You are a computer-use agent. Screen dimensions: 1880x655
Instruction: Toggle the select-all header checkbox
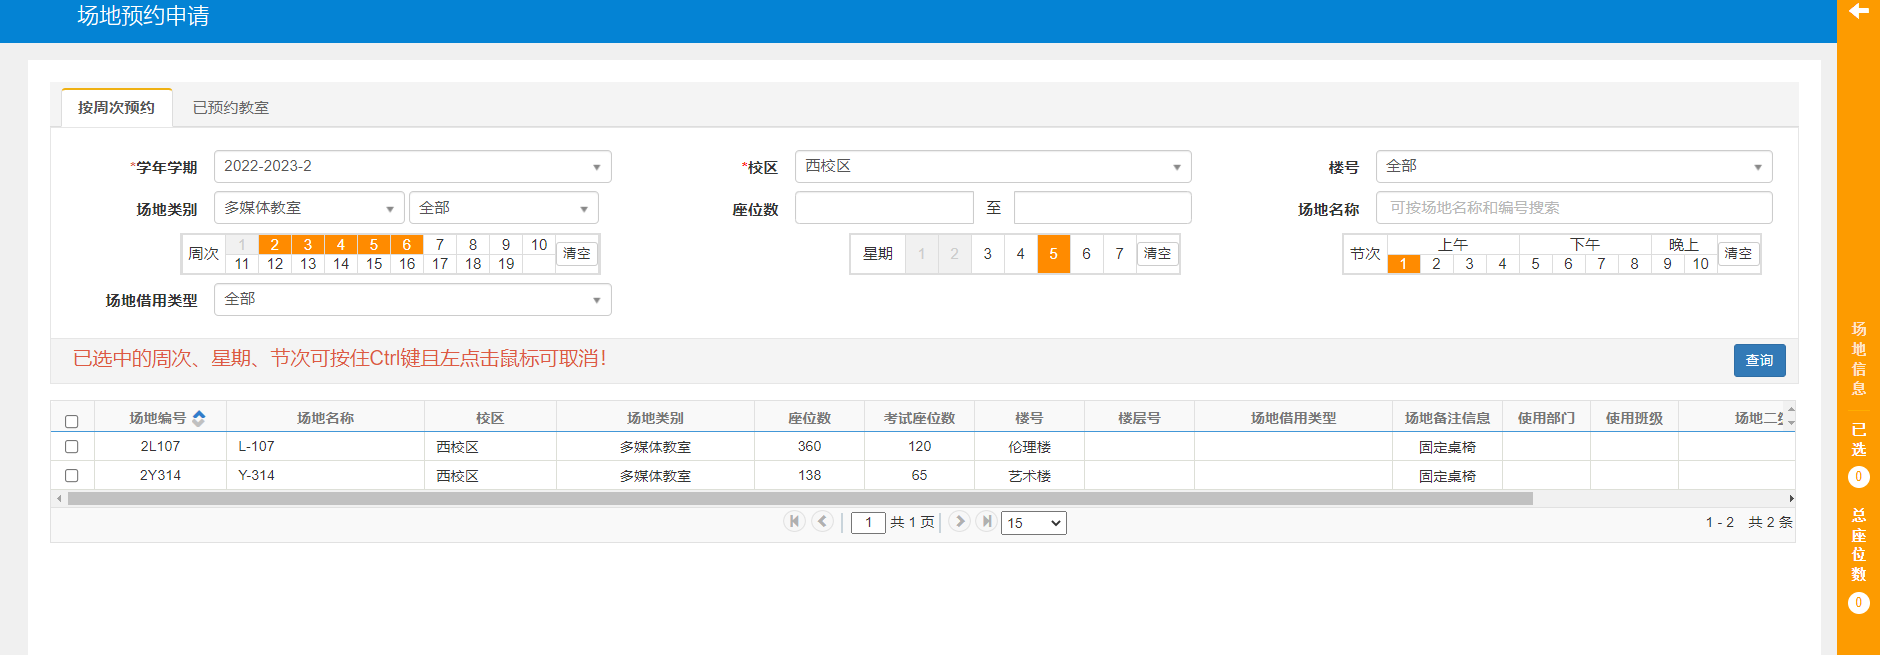coord(72,421)
